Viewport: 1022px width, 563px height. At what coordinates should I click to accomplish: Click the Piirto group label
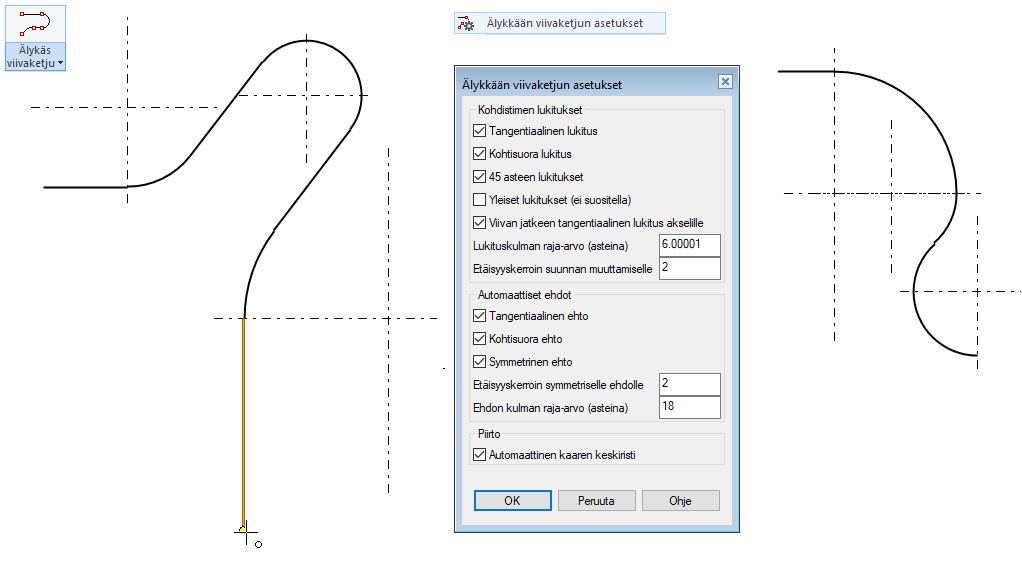coord(489,434)
